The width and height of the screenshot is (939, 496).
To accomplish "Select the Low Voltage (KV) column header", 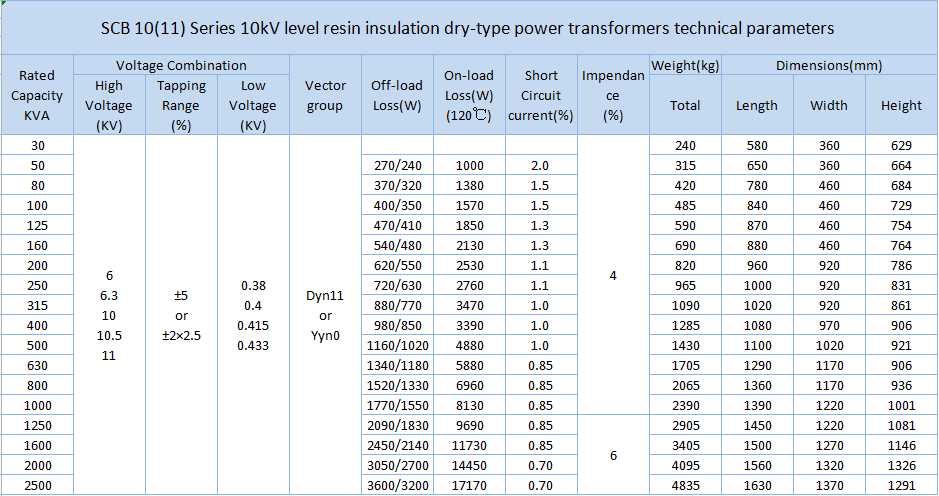I will 253,106.
